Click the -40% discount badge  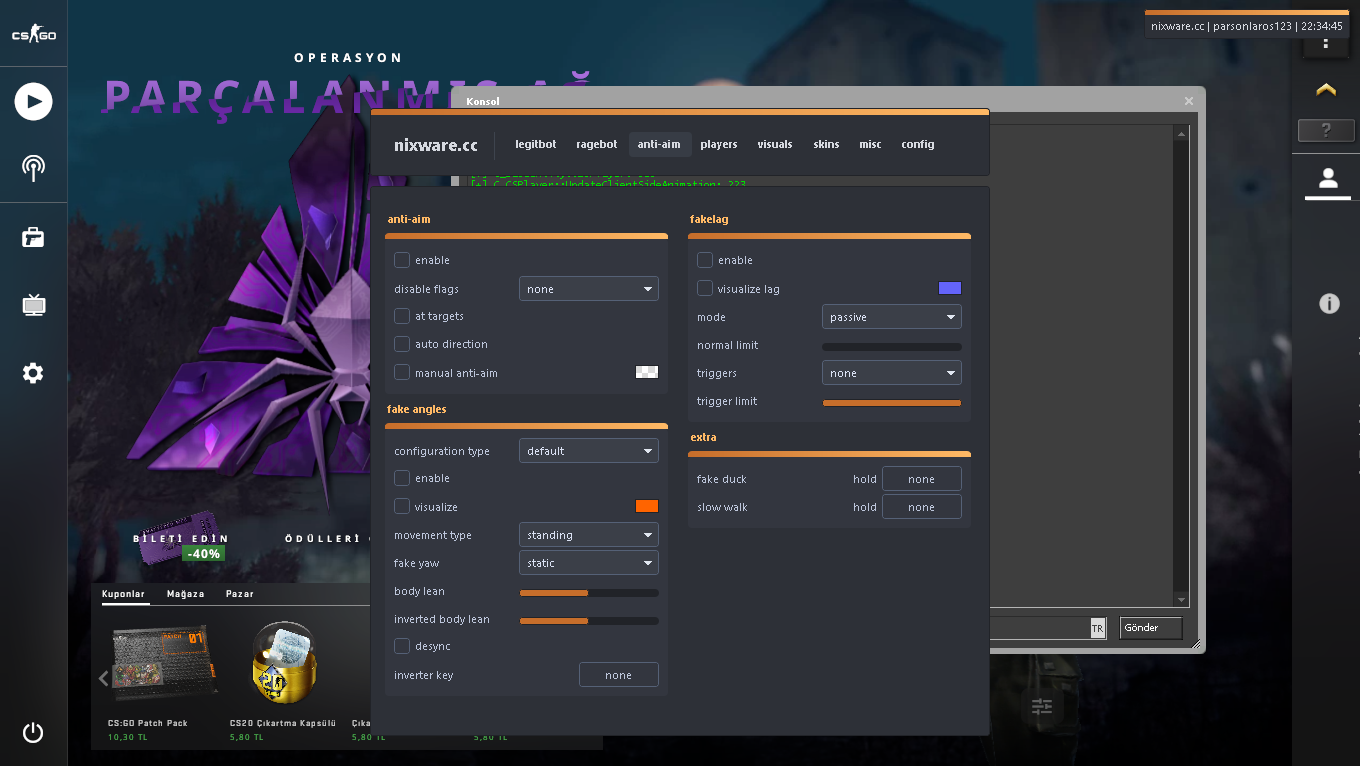[x=202, y=554]
